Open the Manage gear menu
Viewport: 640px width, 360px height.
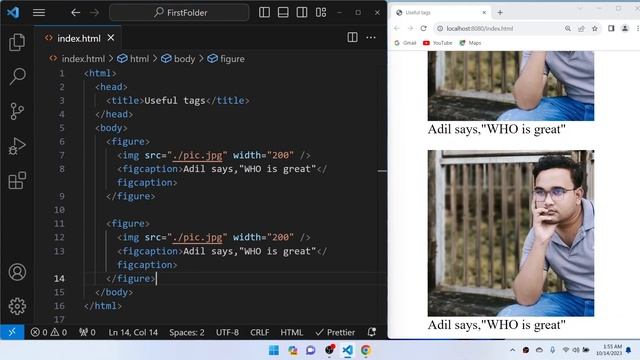pyautogui.click(x=17, y=306)
